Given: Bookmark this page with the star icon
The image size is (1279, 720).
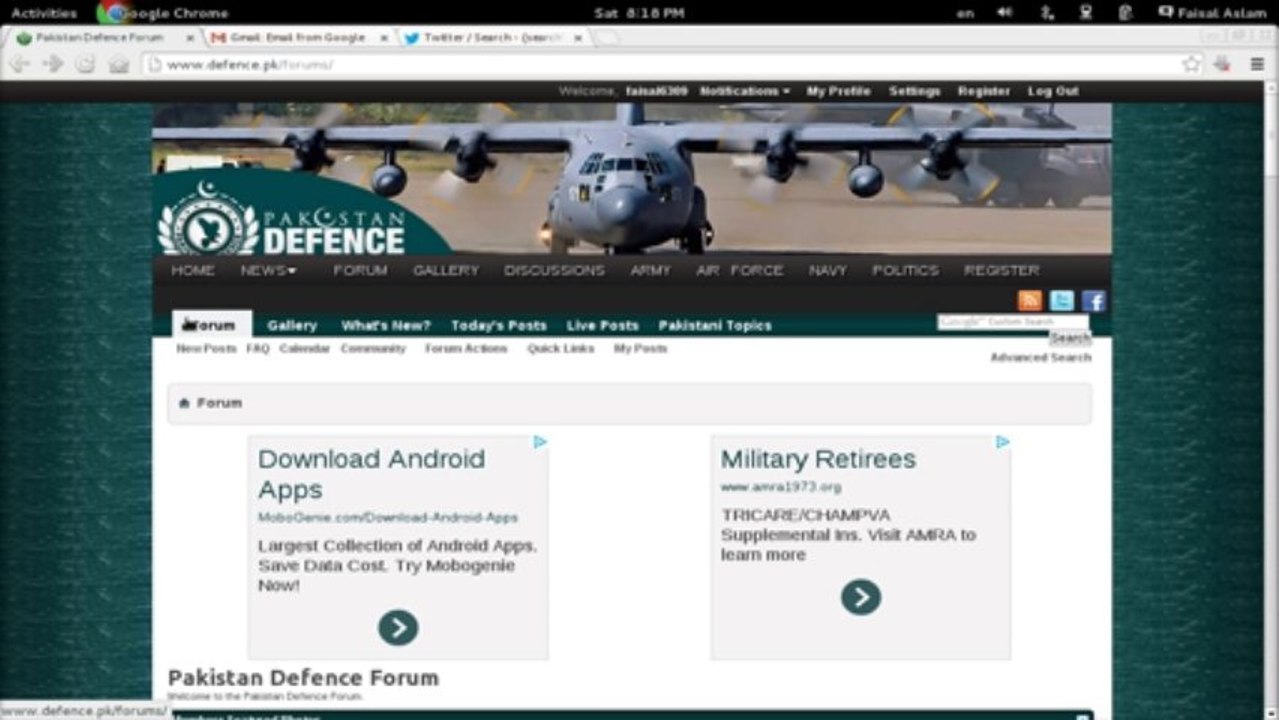Looking at the screenshot, I should (1191, 64).
